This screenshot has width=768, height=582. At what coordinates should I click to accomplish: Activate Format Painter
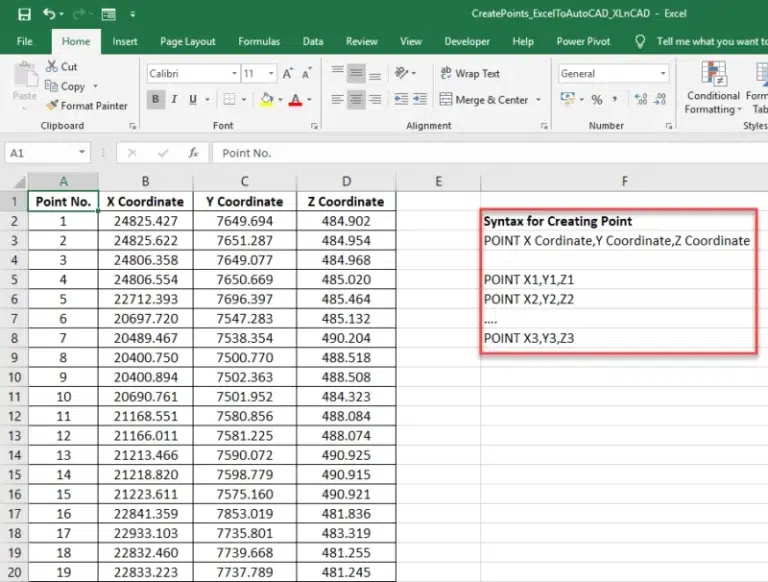[87, 106]
